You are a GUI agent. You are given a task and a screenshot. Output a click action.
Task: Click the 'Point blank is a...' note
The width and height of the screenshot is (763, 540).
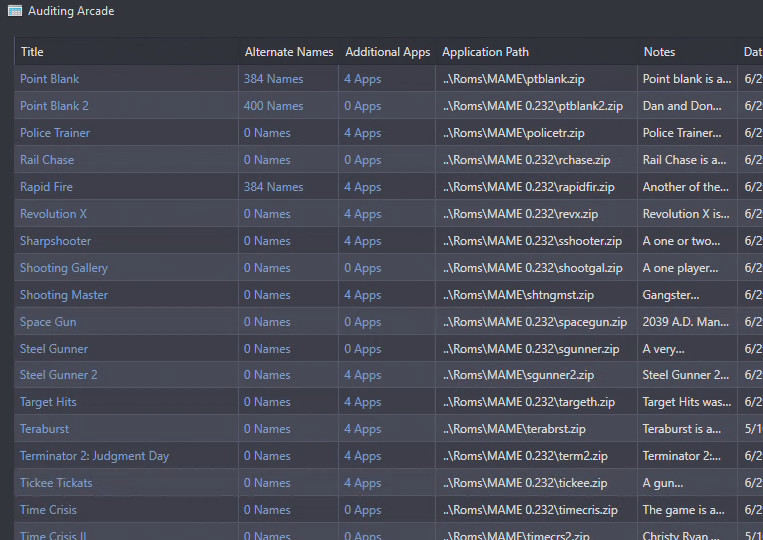click(687, 79)
